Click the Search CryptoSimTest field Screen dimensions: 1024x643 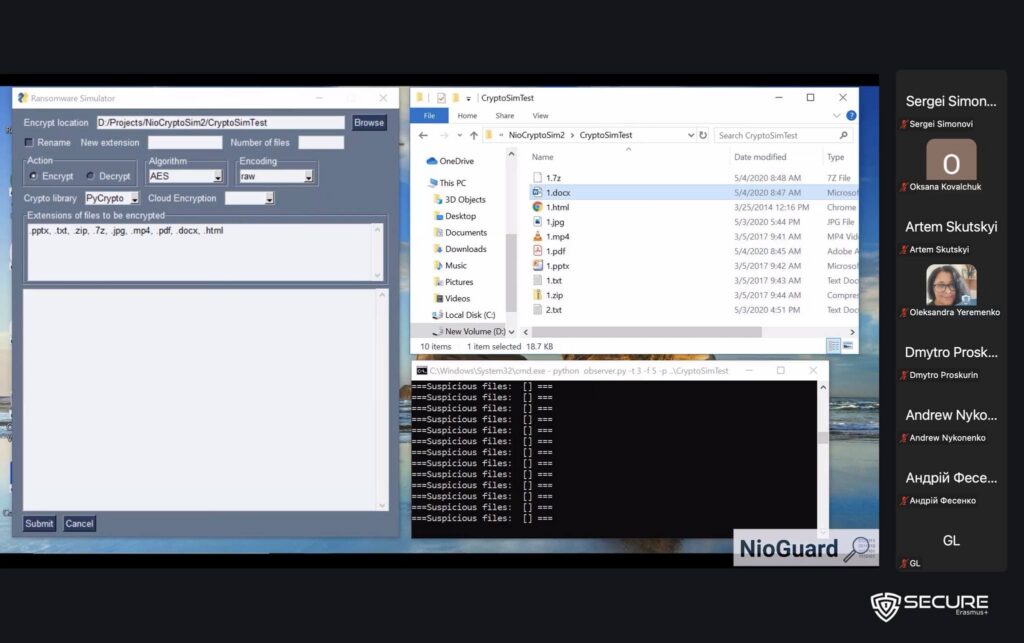(776, 135)
